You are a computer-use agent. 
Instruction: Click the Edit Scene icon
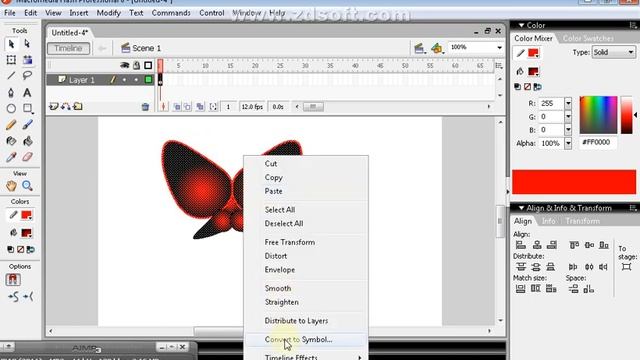click(419, 49)
